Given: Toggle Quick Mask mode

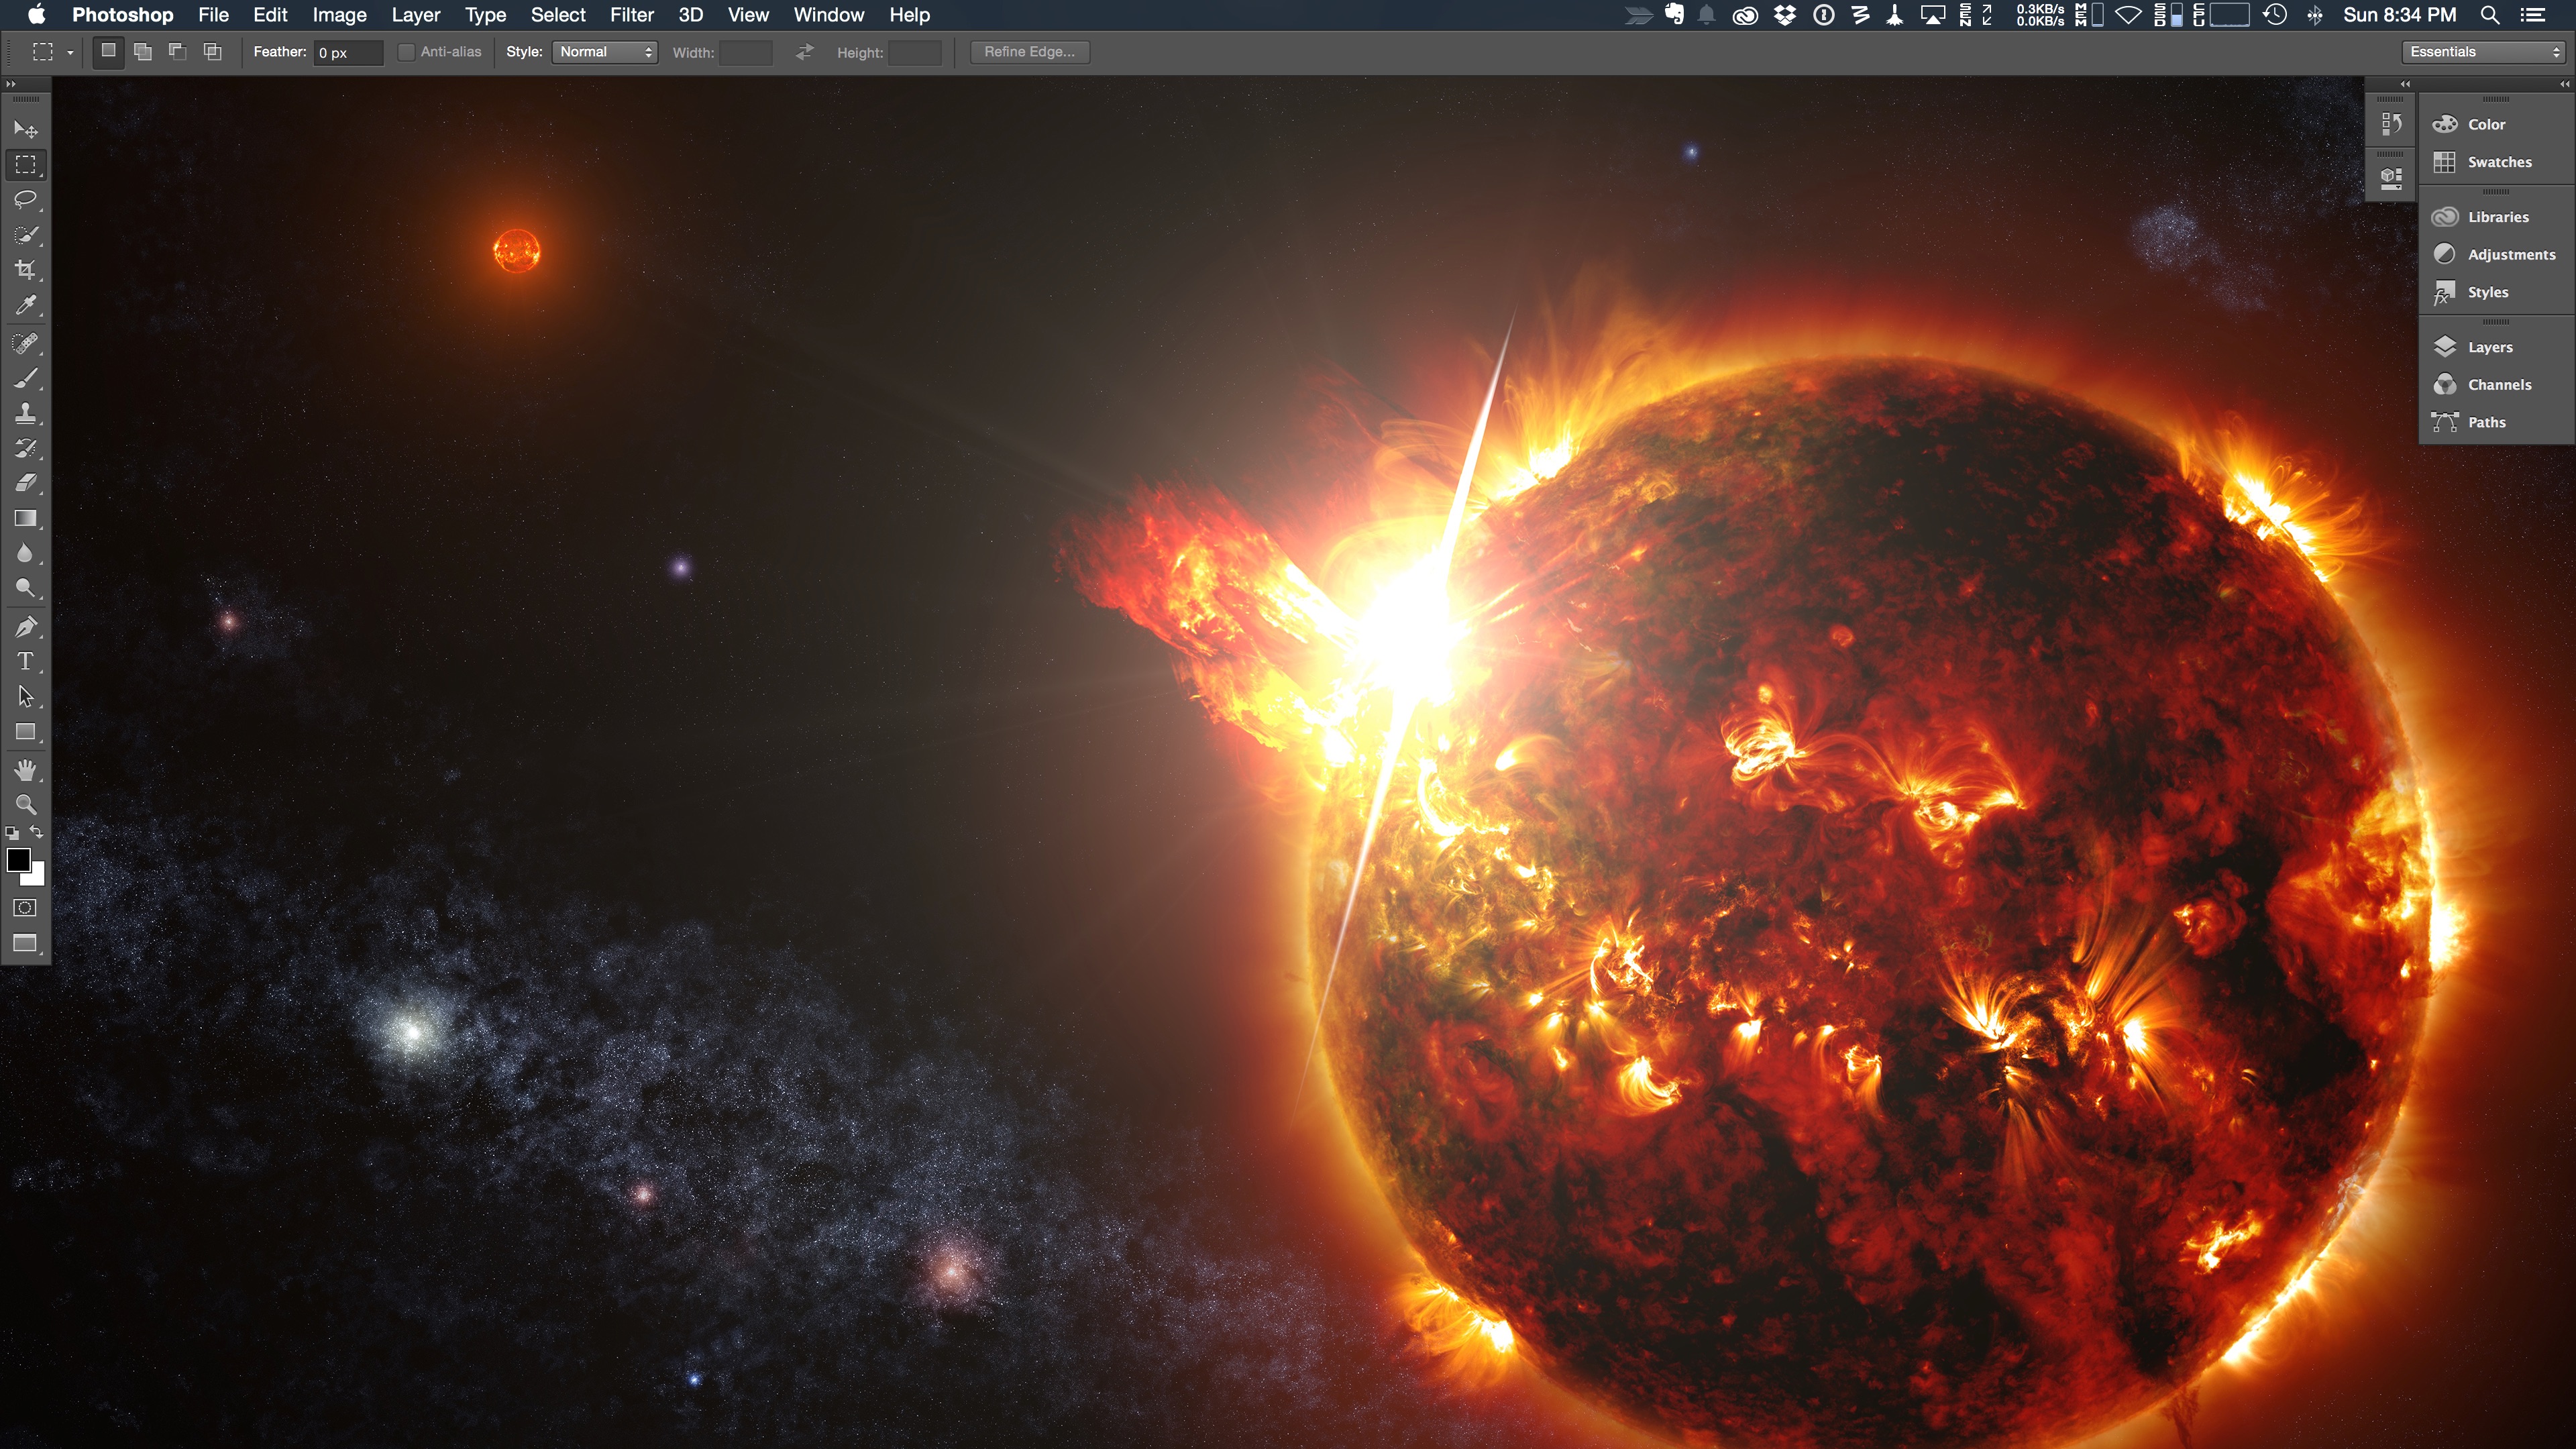Looking at the screenshot, I should pyautogui.click(x=25, y=908).
